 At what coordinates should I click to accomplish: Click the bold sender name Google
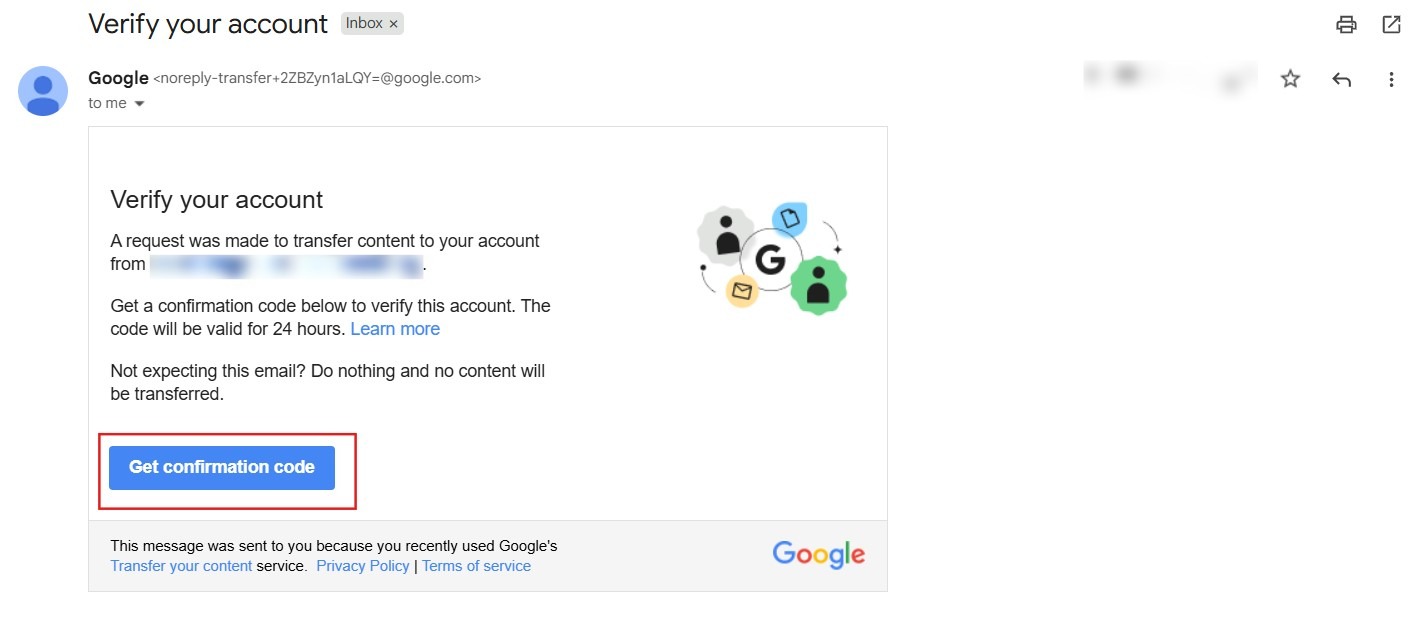click(x=117, y=78)
